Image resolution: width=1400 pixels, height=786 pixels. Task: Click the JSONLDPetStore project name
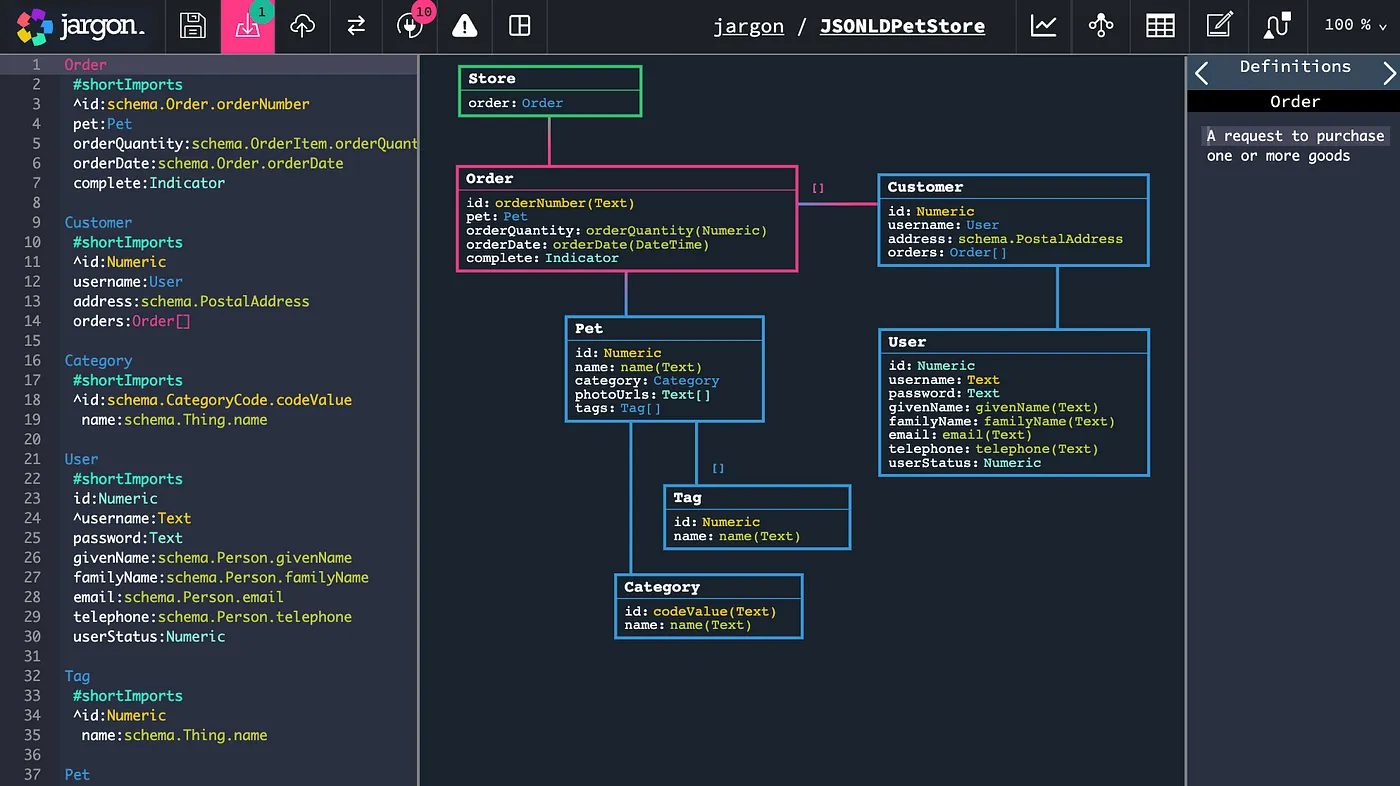tap(902, 26)
